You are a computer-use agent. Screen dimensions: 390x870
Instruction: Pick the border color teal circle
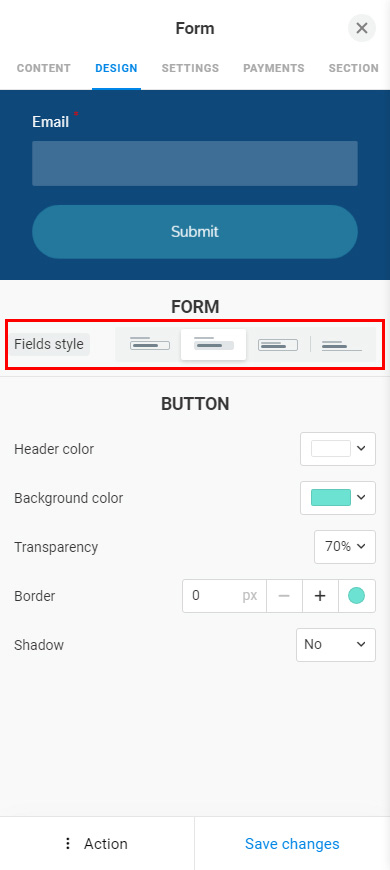pyautogui.click(x=356, y=596)
